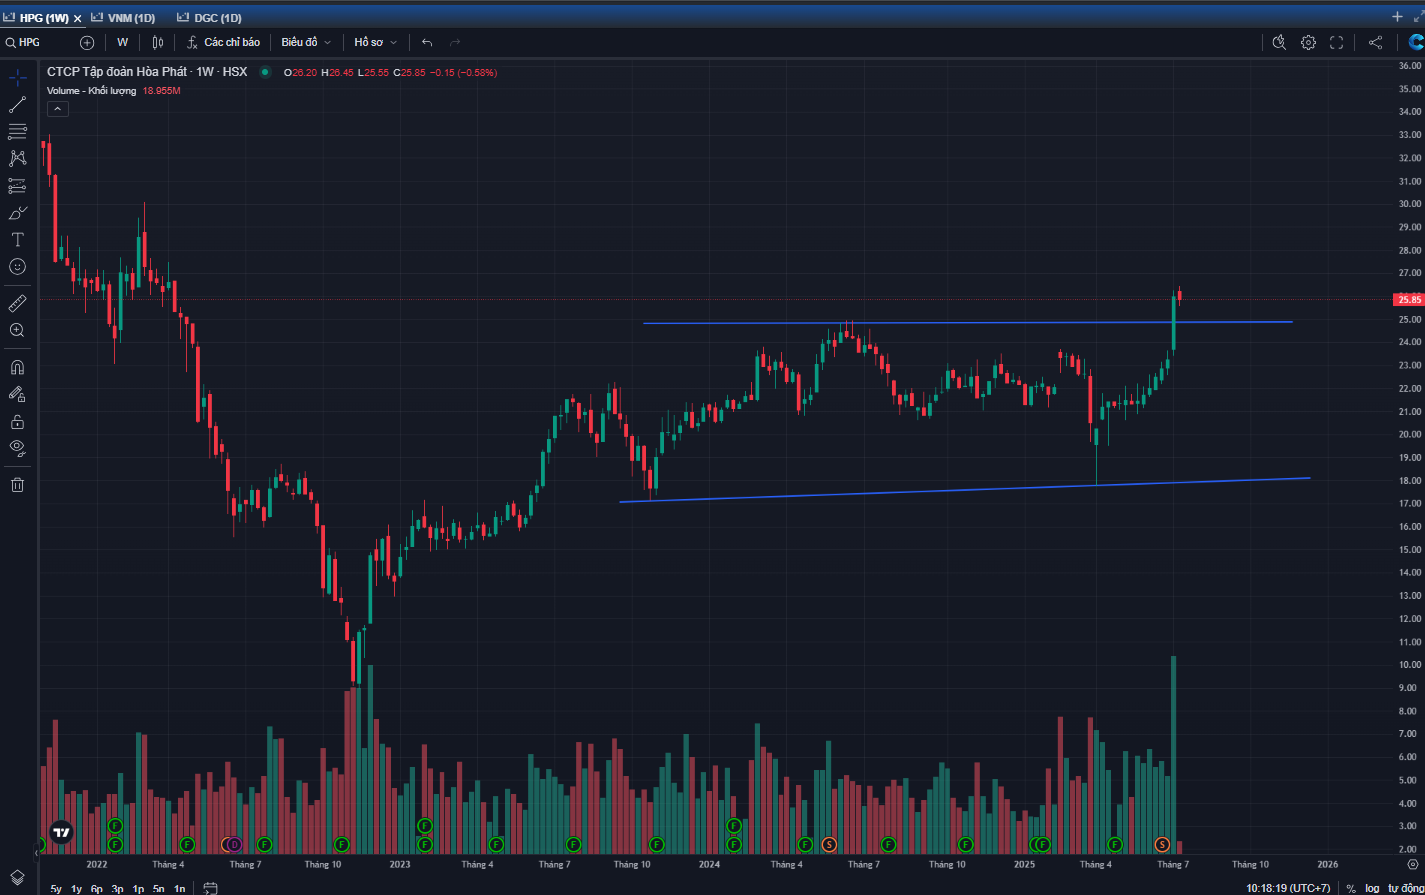This screenshot has height=895, width=1425.
Task: Open chart settings gear icon
Action: click(1308, 42)
